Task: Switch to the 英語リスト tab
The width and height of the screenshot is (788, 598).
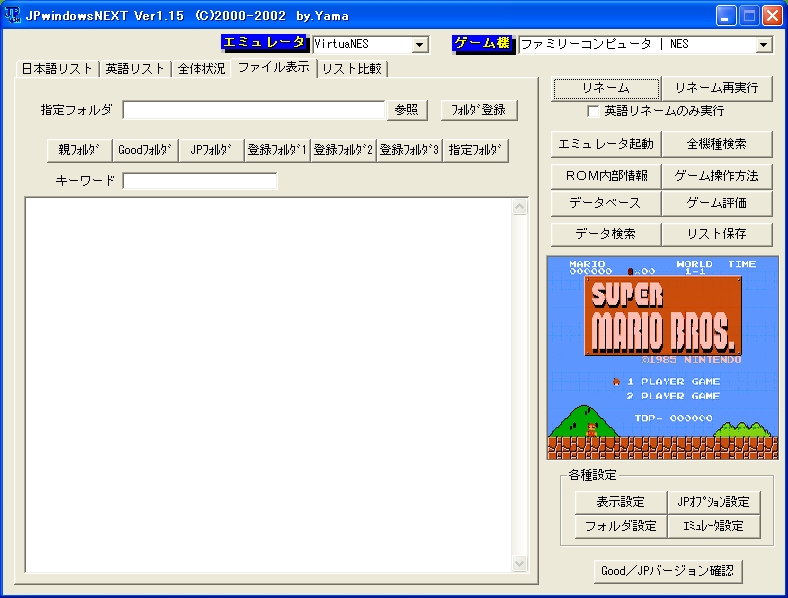Action: tap(135, 69)
